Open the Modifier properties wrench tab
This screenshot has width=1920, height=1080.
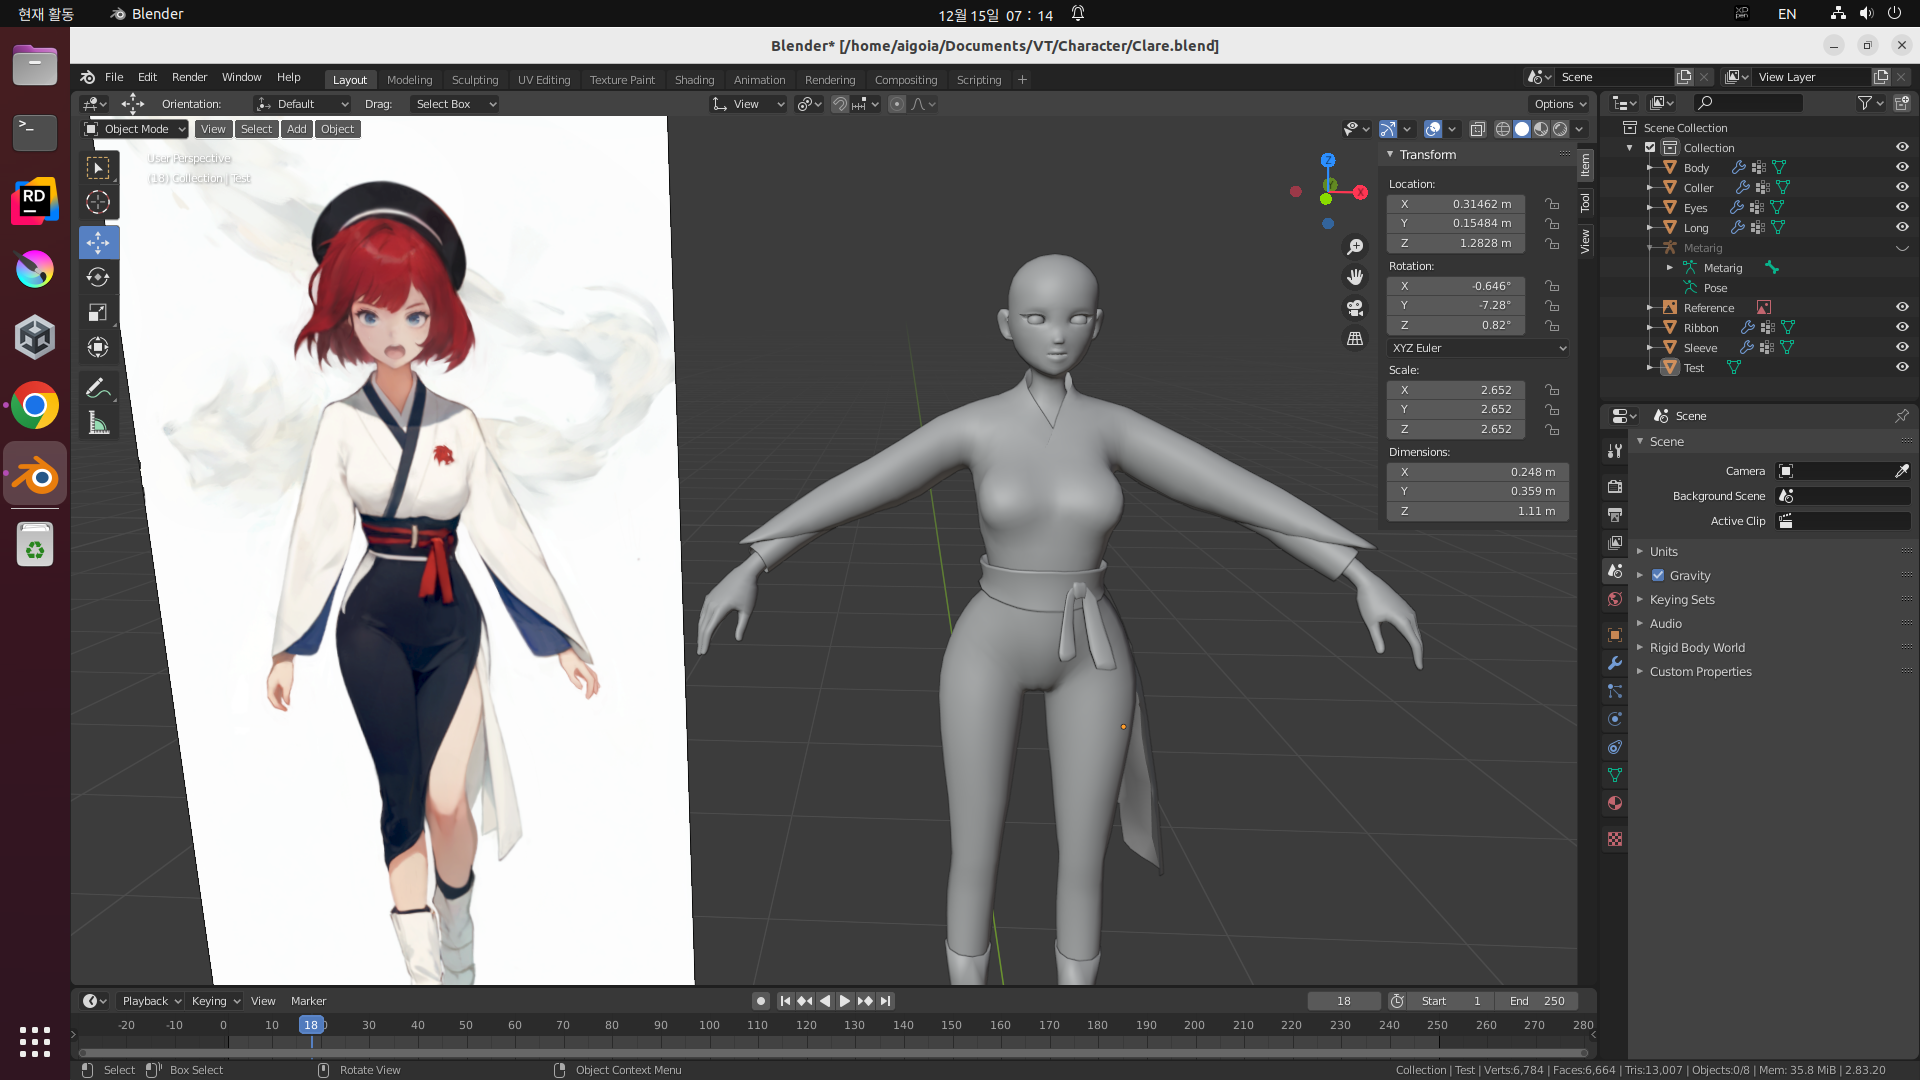tap(1615, 663)
